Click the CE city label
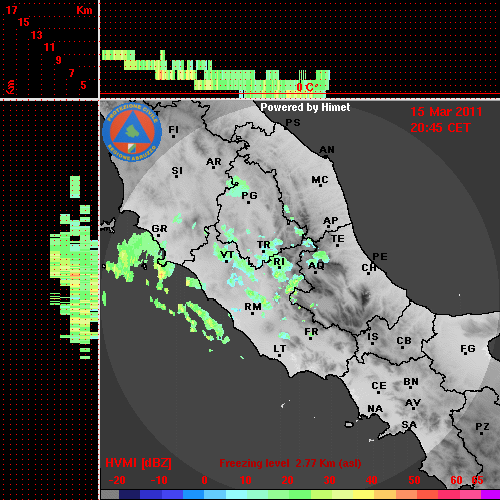The image size is (500, 500). [x=379, y=386]
